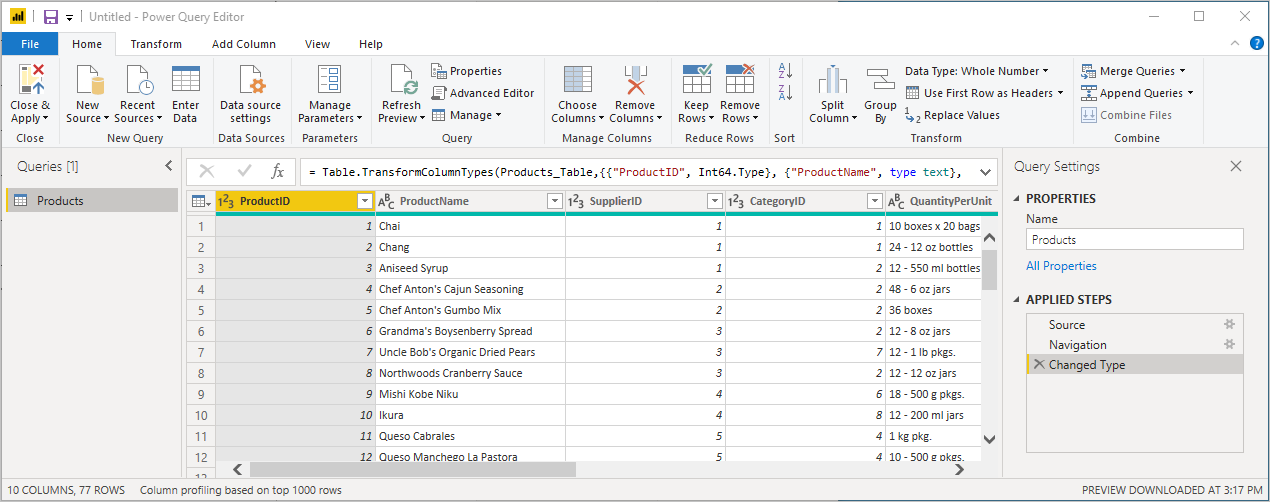
Task: Open the Add Column tab
Action: click(243, 44)
